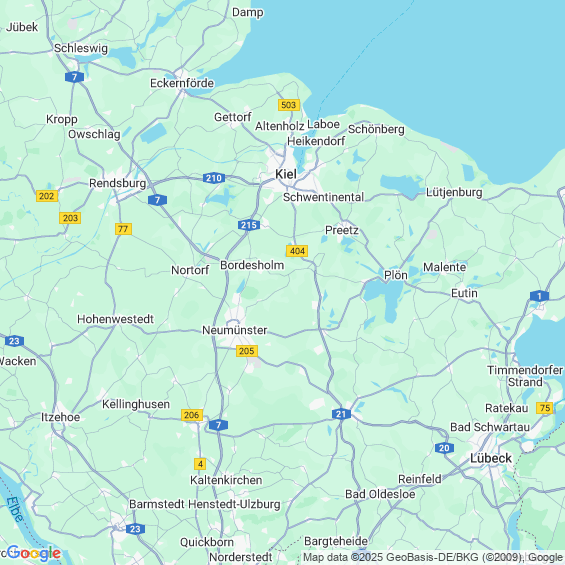565x565 pixels.
Task: Click the Schleswig town label
Action: 81,48
